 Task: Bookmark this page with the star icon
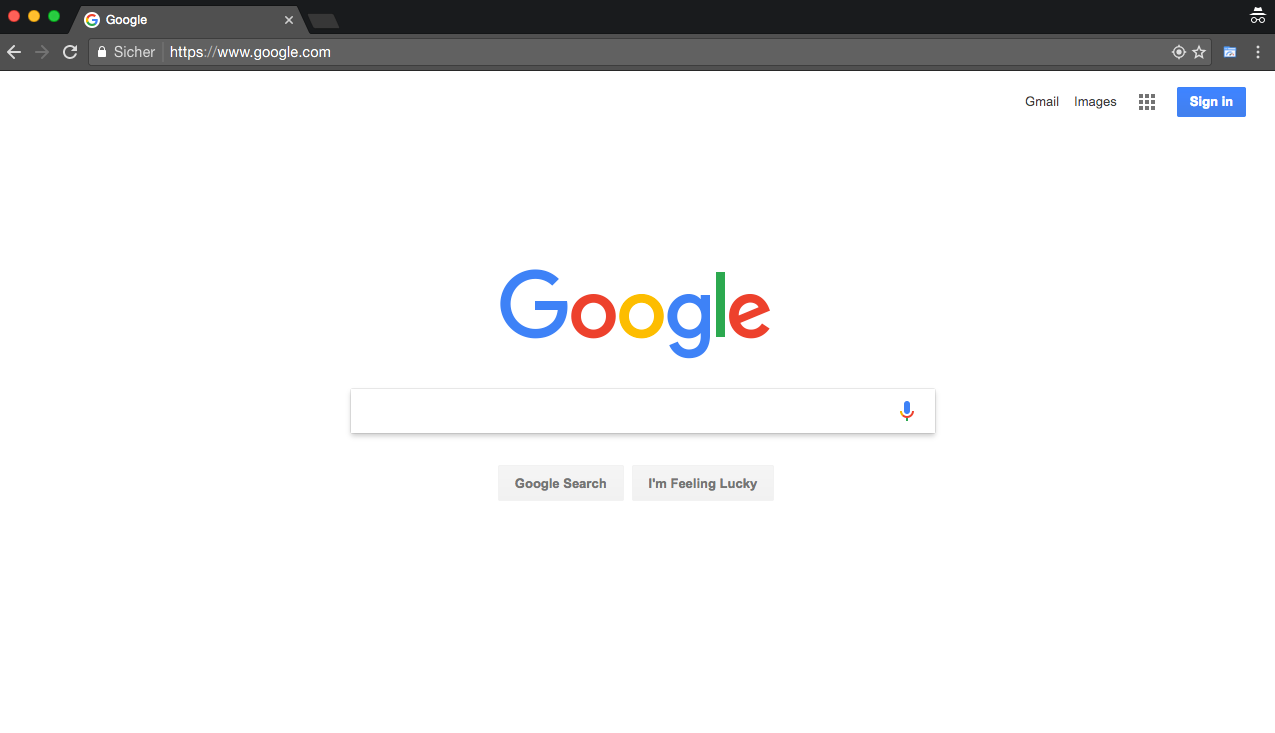click(1199, 52)
